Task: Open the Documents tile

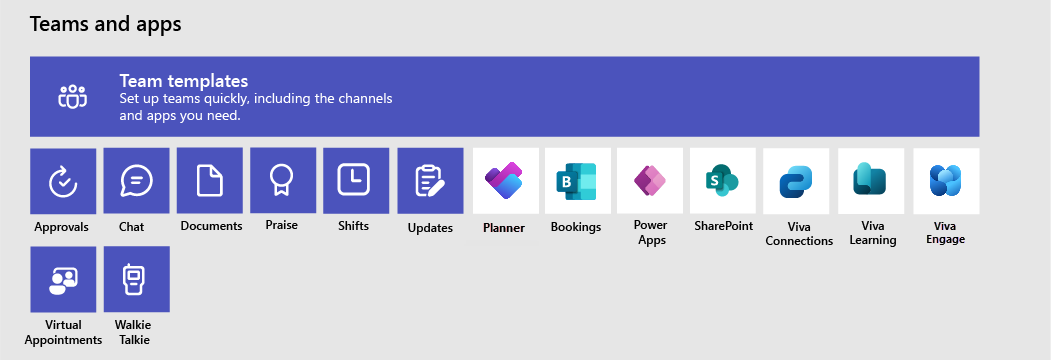Action: pos(210,181)
